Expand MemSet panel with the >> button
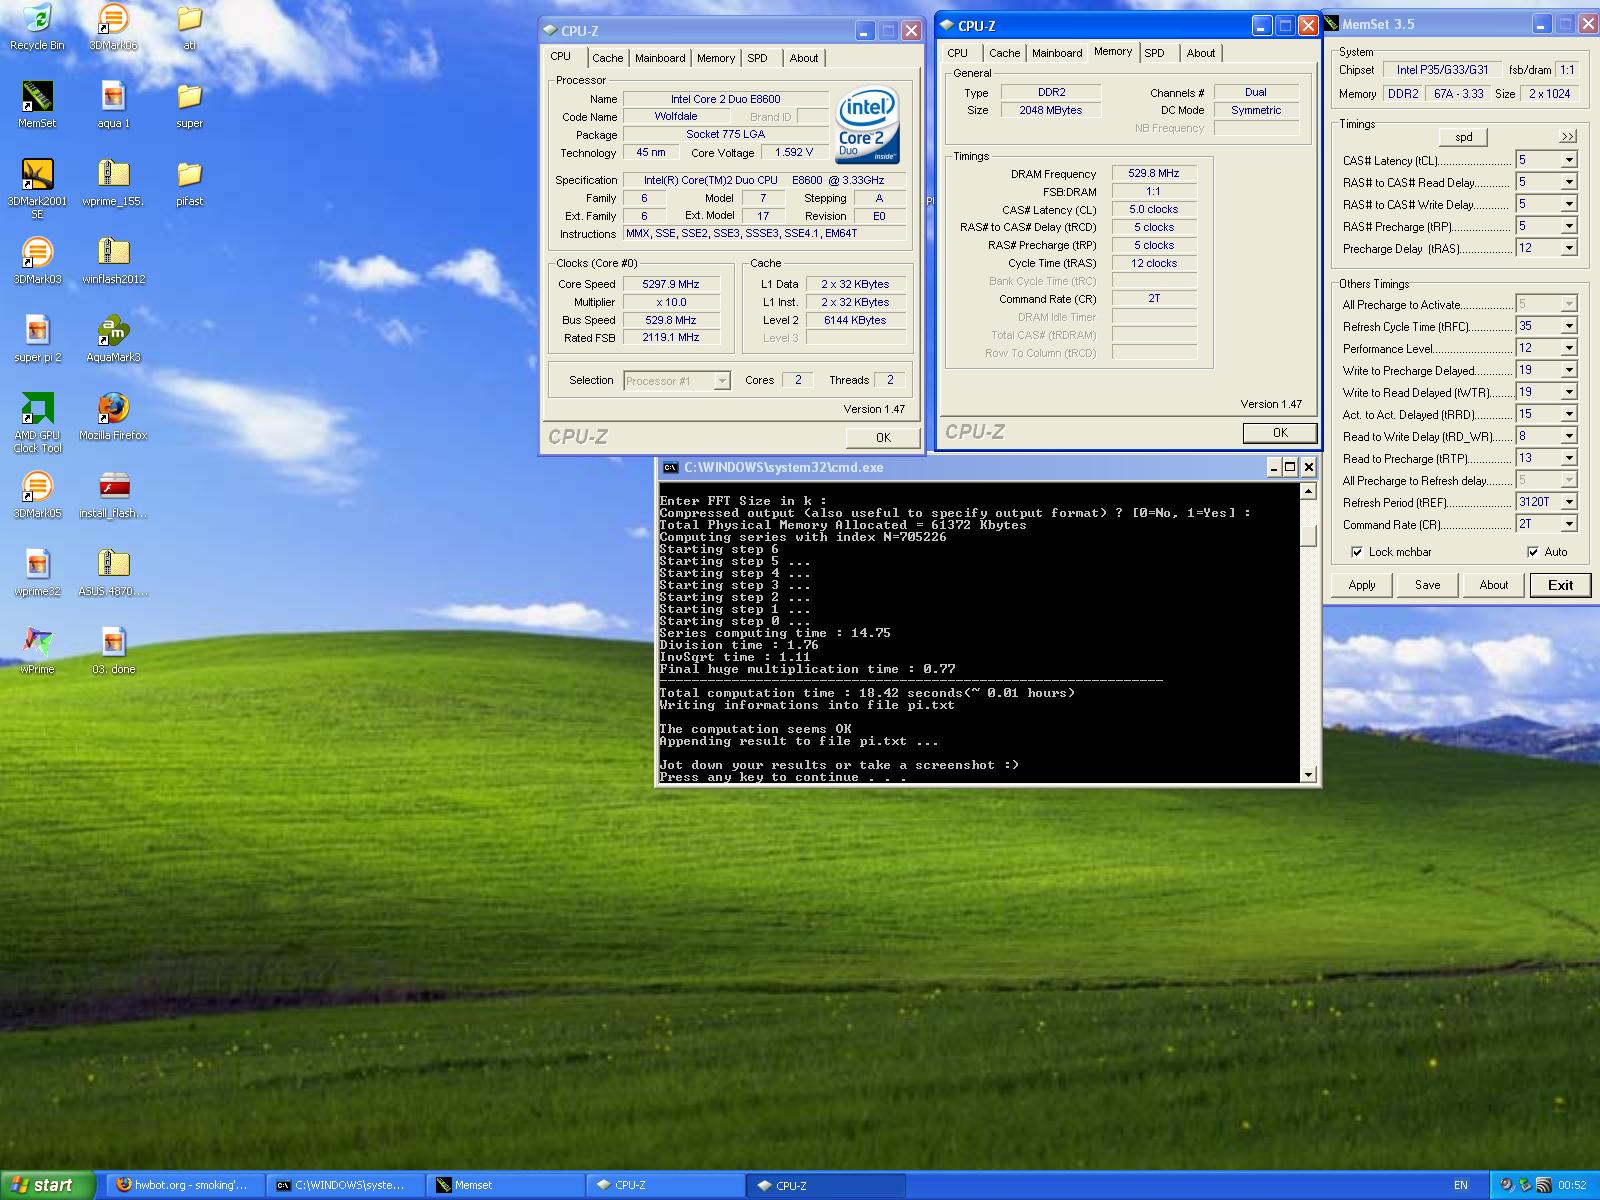 tap(1567, 136)
